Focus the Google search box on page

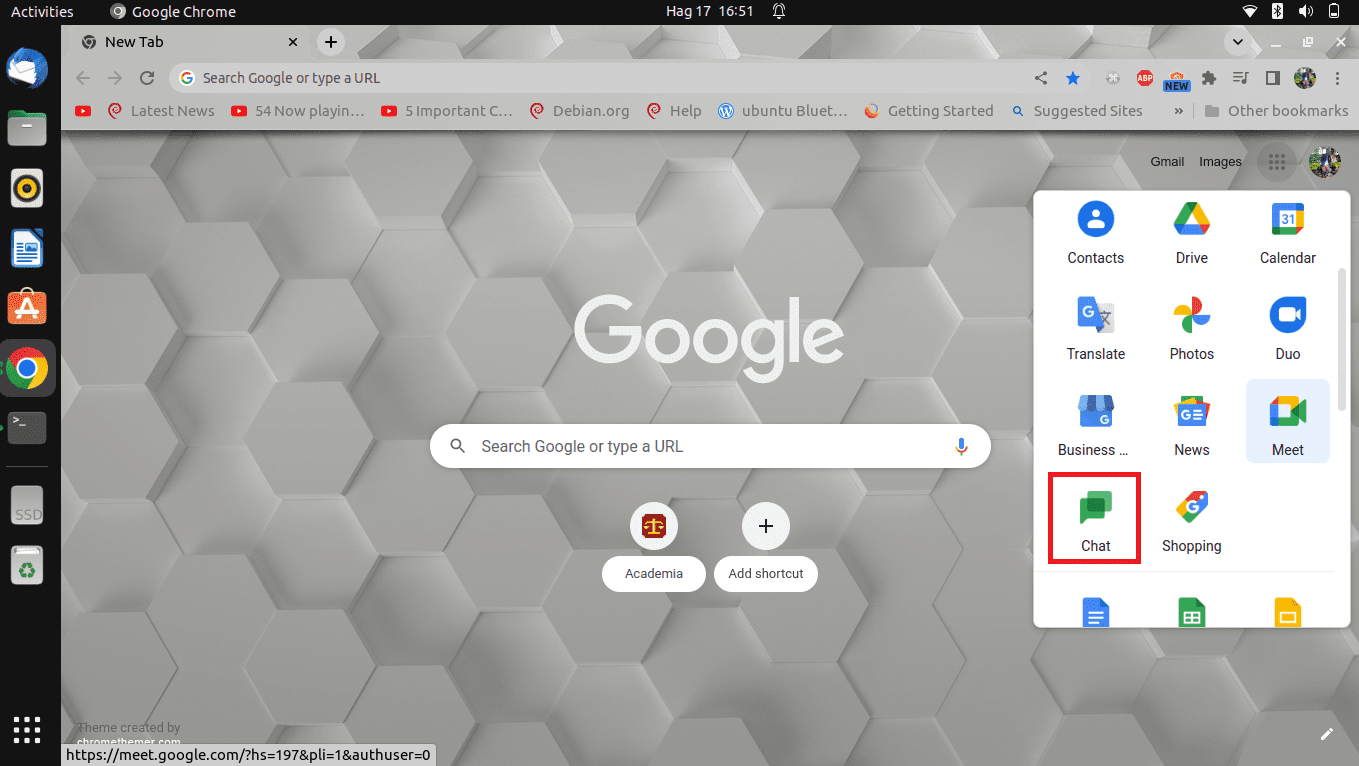[710, 446]
